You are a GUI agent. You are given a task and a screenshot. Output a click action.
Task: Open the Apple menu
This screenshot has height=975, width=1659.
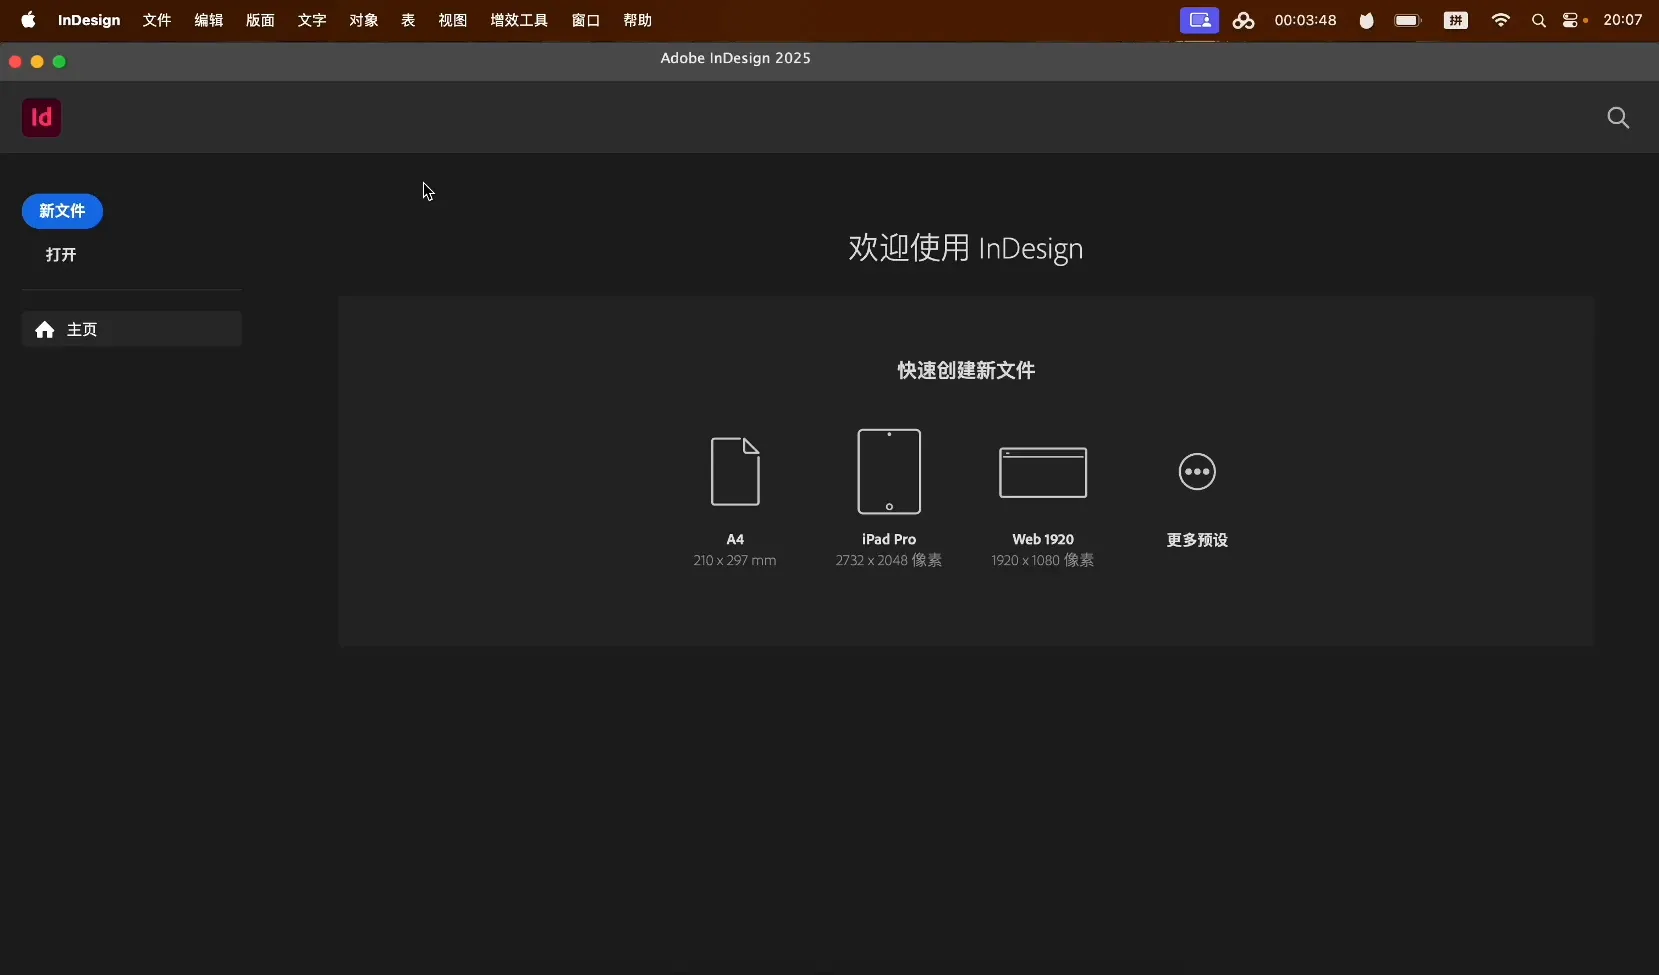pos(28,20)
